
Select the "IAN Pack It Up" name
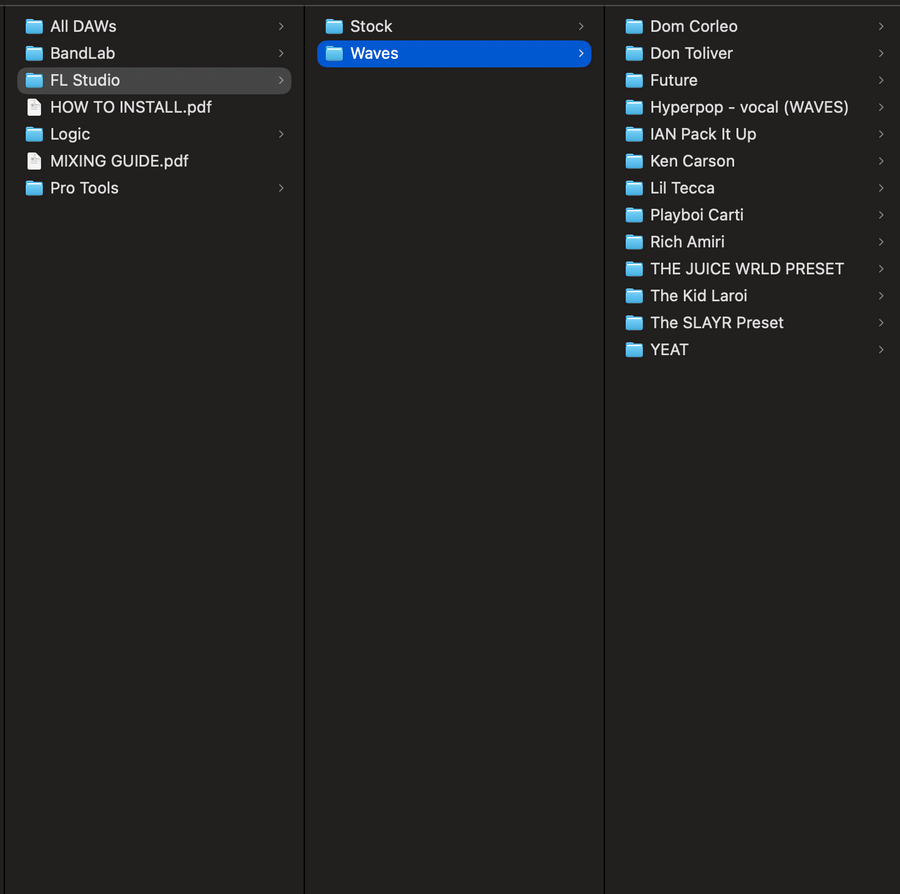coord(703,134)
